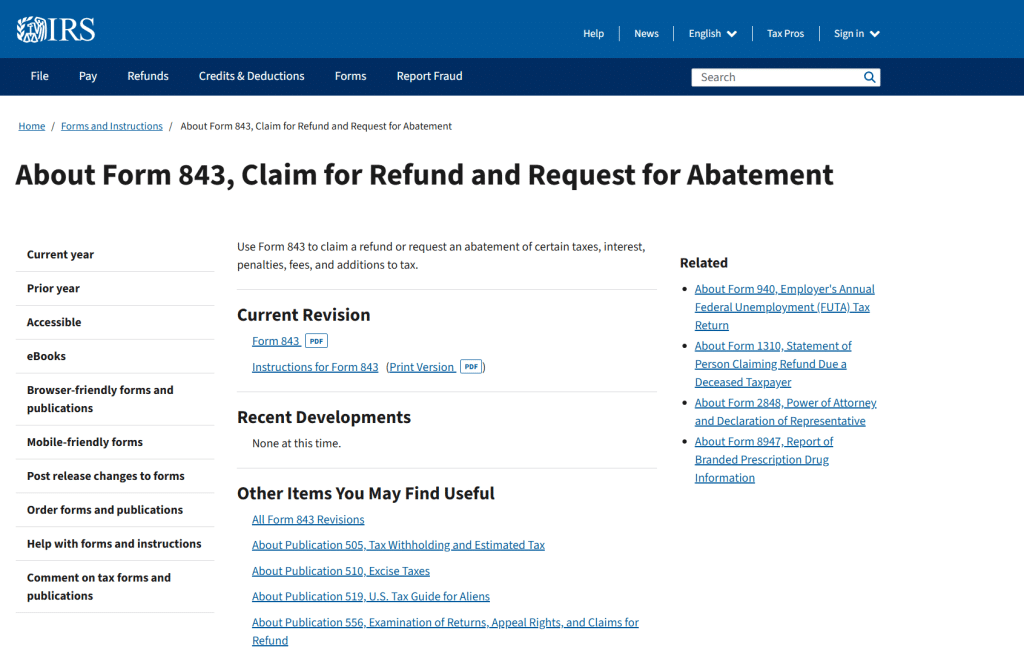The height and width of the screenshot is (653, 1024).
Task: Open Help with forms and instructions
Action: 115,544
